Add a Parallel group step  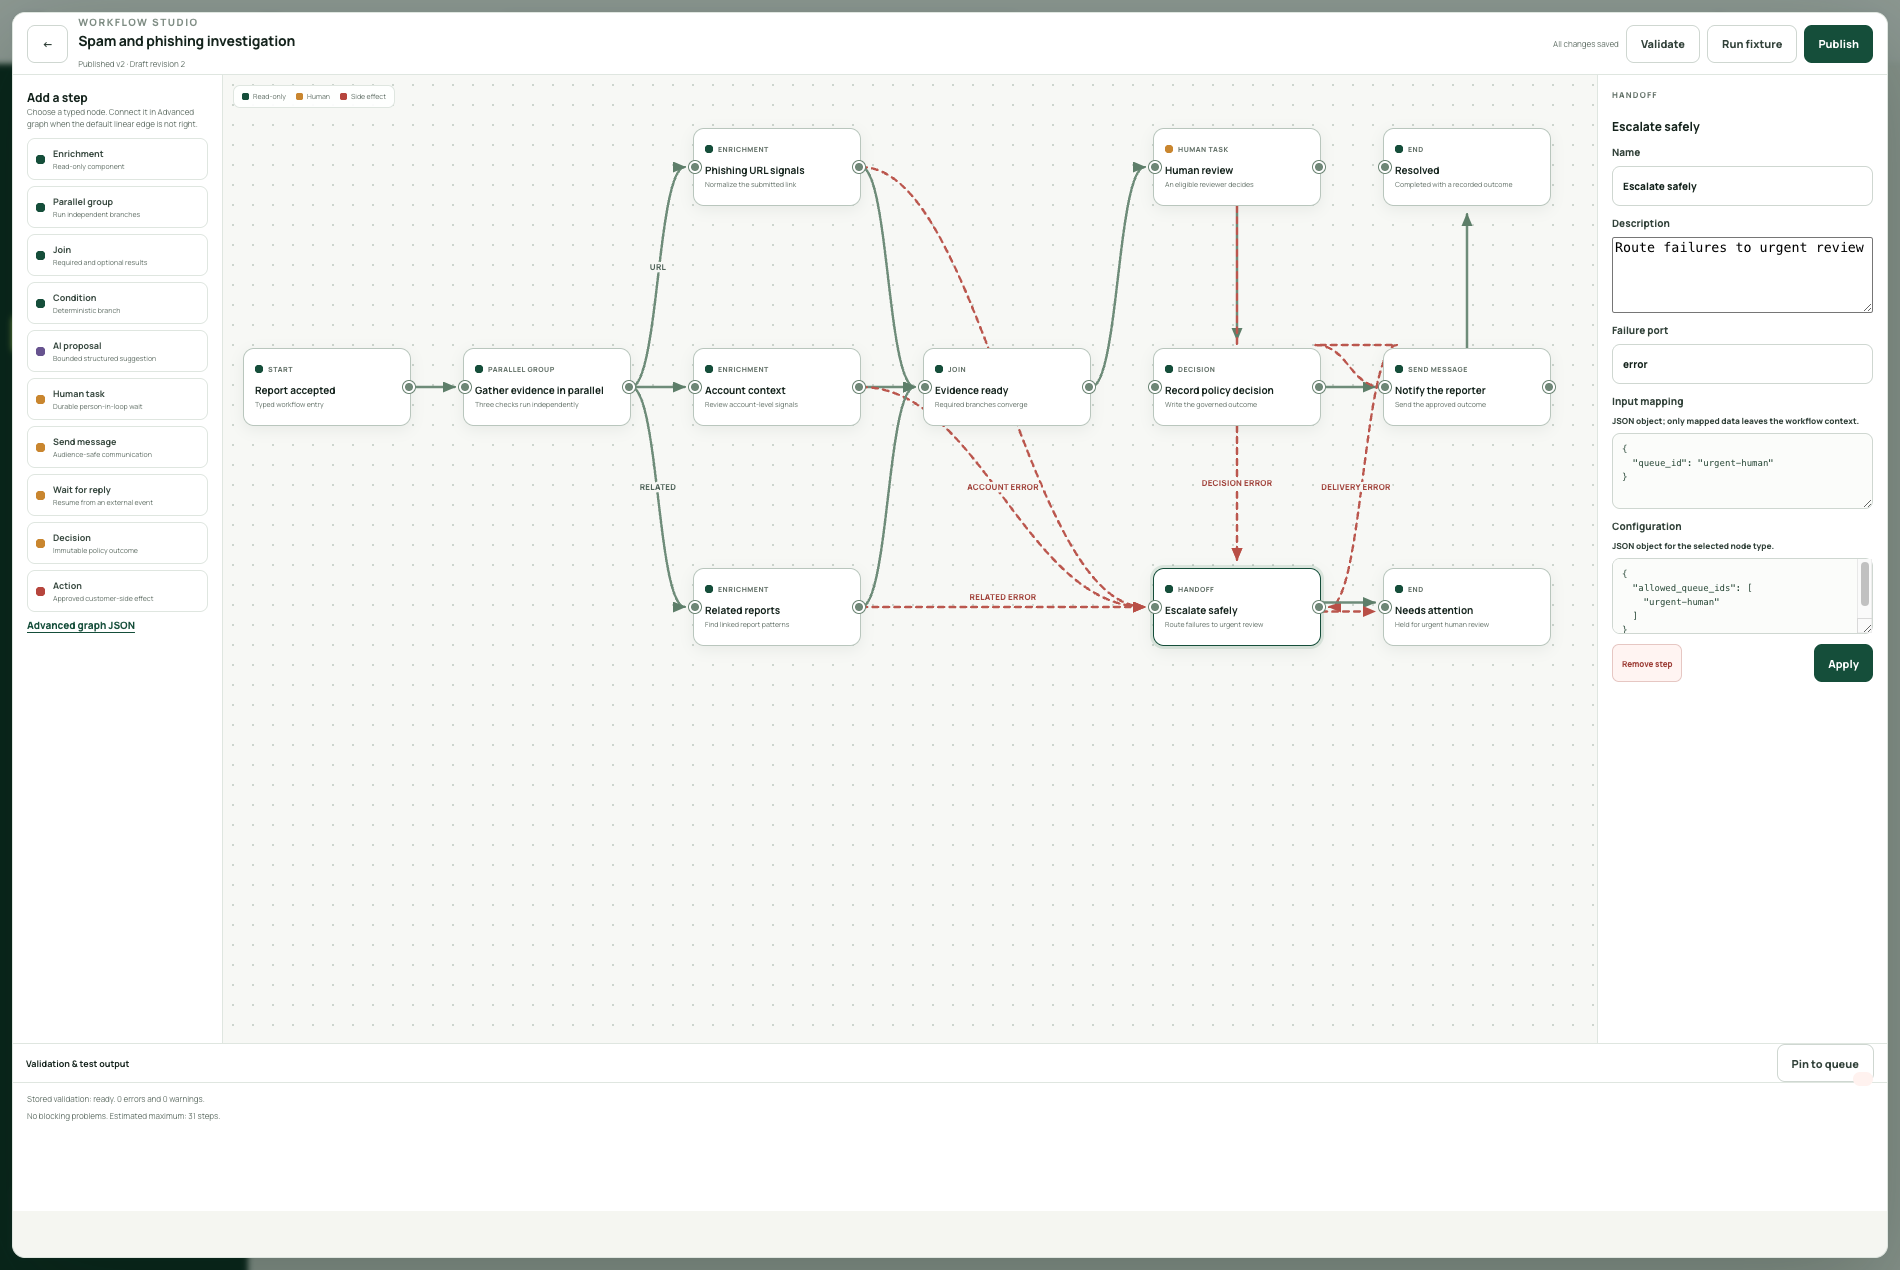[x=117, y=207]
